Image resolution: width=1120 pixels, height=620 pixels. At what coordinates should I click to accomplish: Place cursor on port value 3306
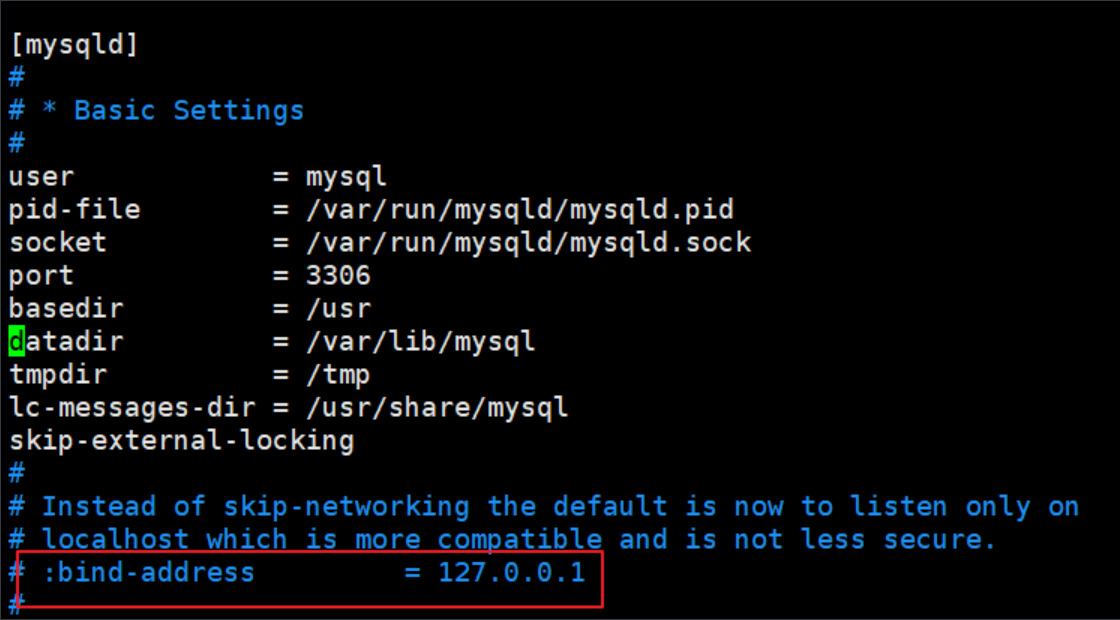[x=339, y=276]
